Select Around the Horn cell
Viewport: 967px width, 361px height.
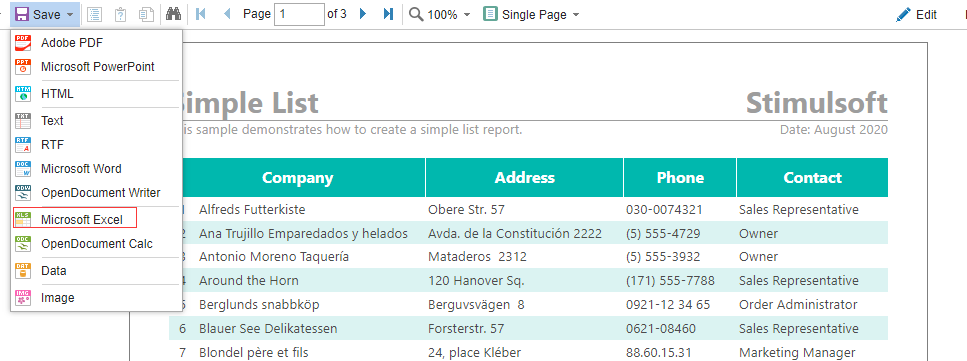coord(249,281)
